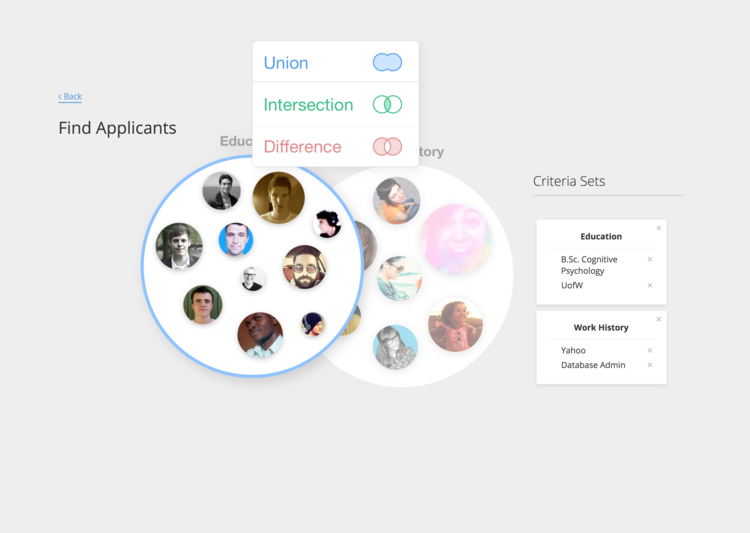The height and width of the screenshot is (533, 750).
Task: Remove the Education criteria card
Action: [x=659, y=228]
